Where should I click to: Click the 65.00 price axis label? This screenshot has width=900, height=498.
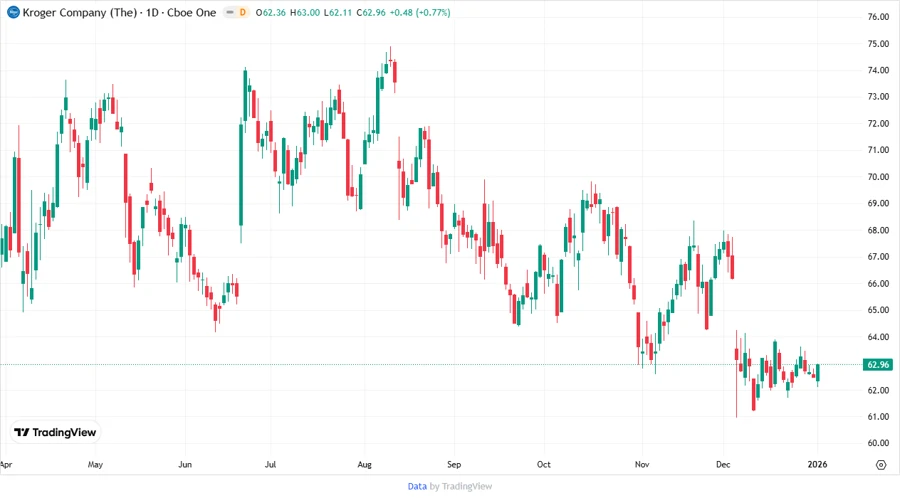click(x=878, y=310)
